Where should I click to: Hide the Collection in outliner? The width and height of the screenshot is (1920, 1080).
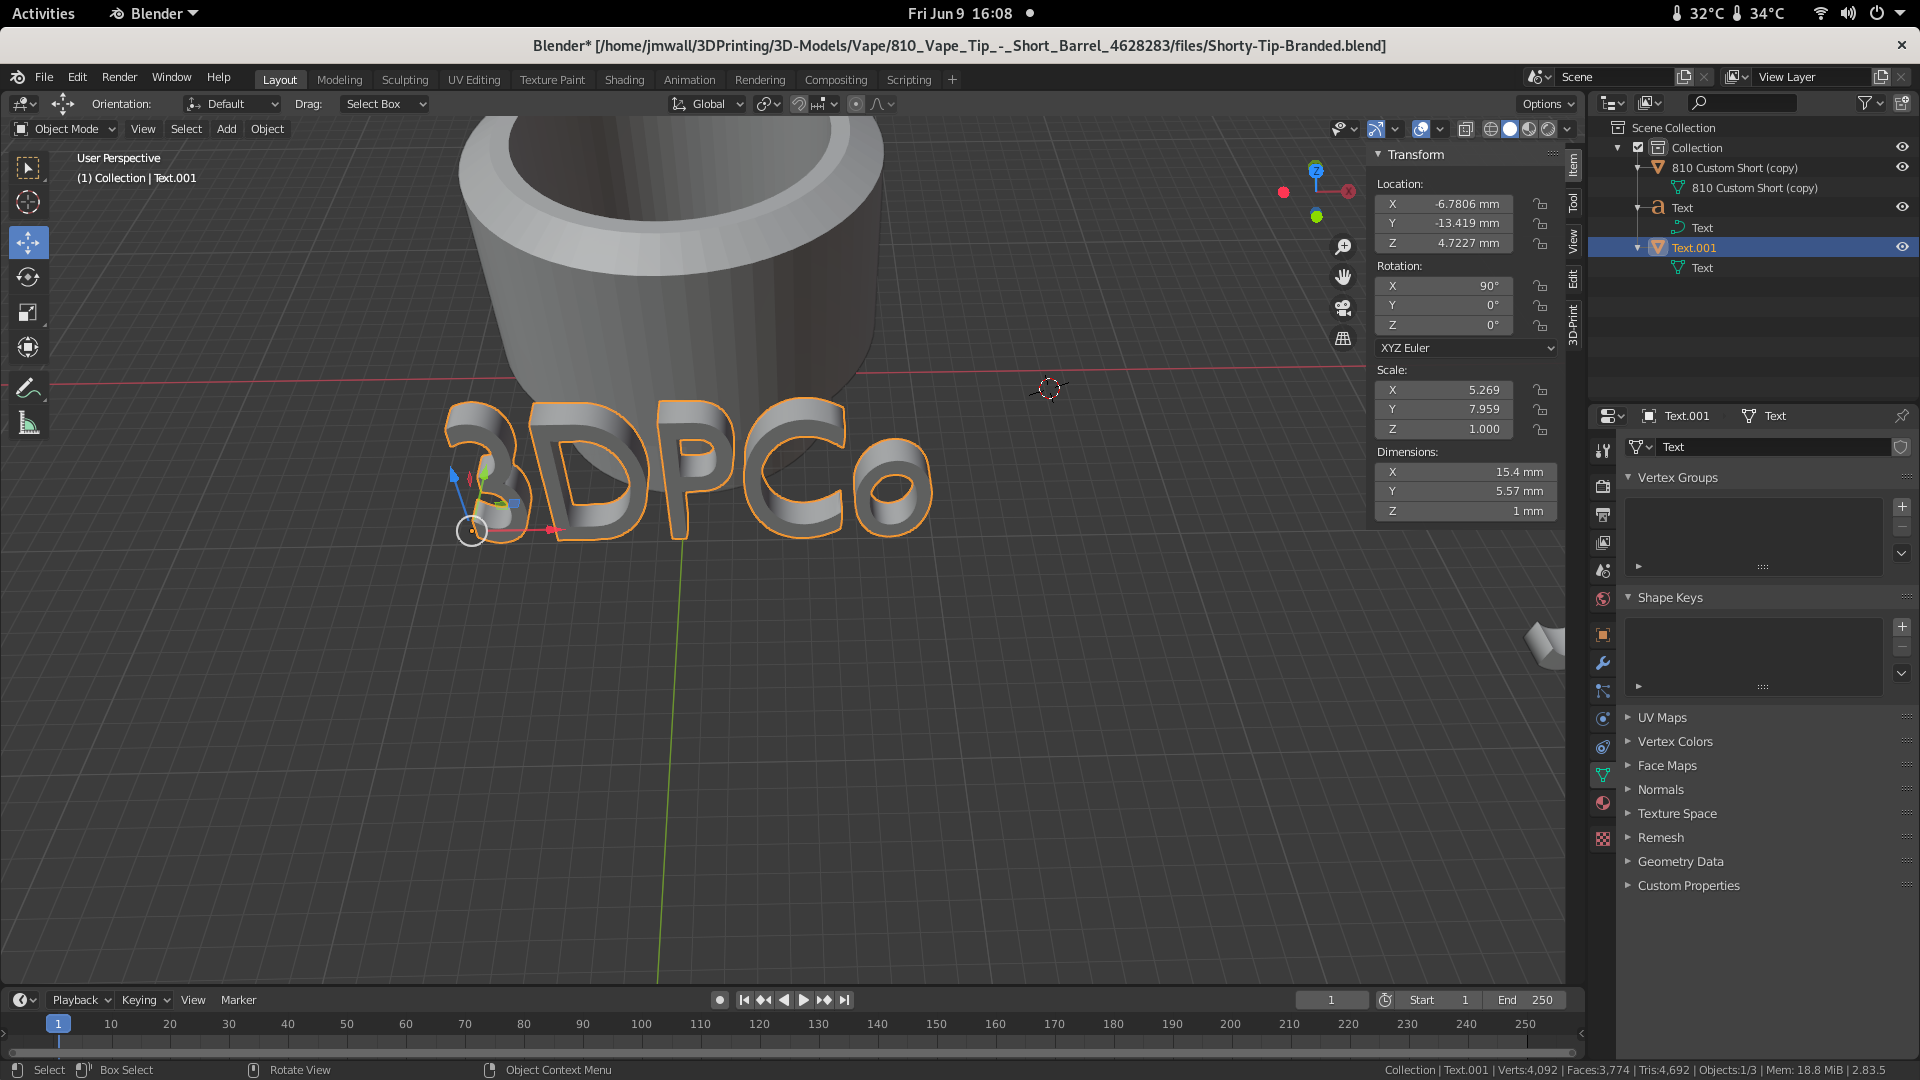point(1902,147)
